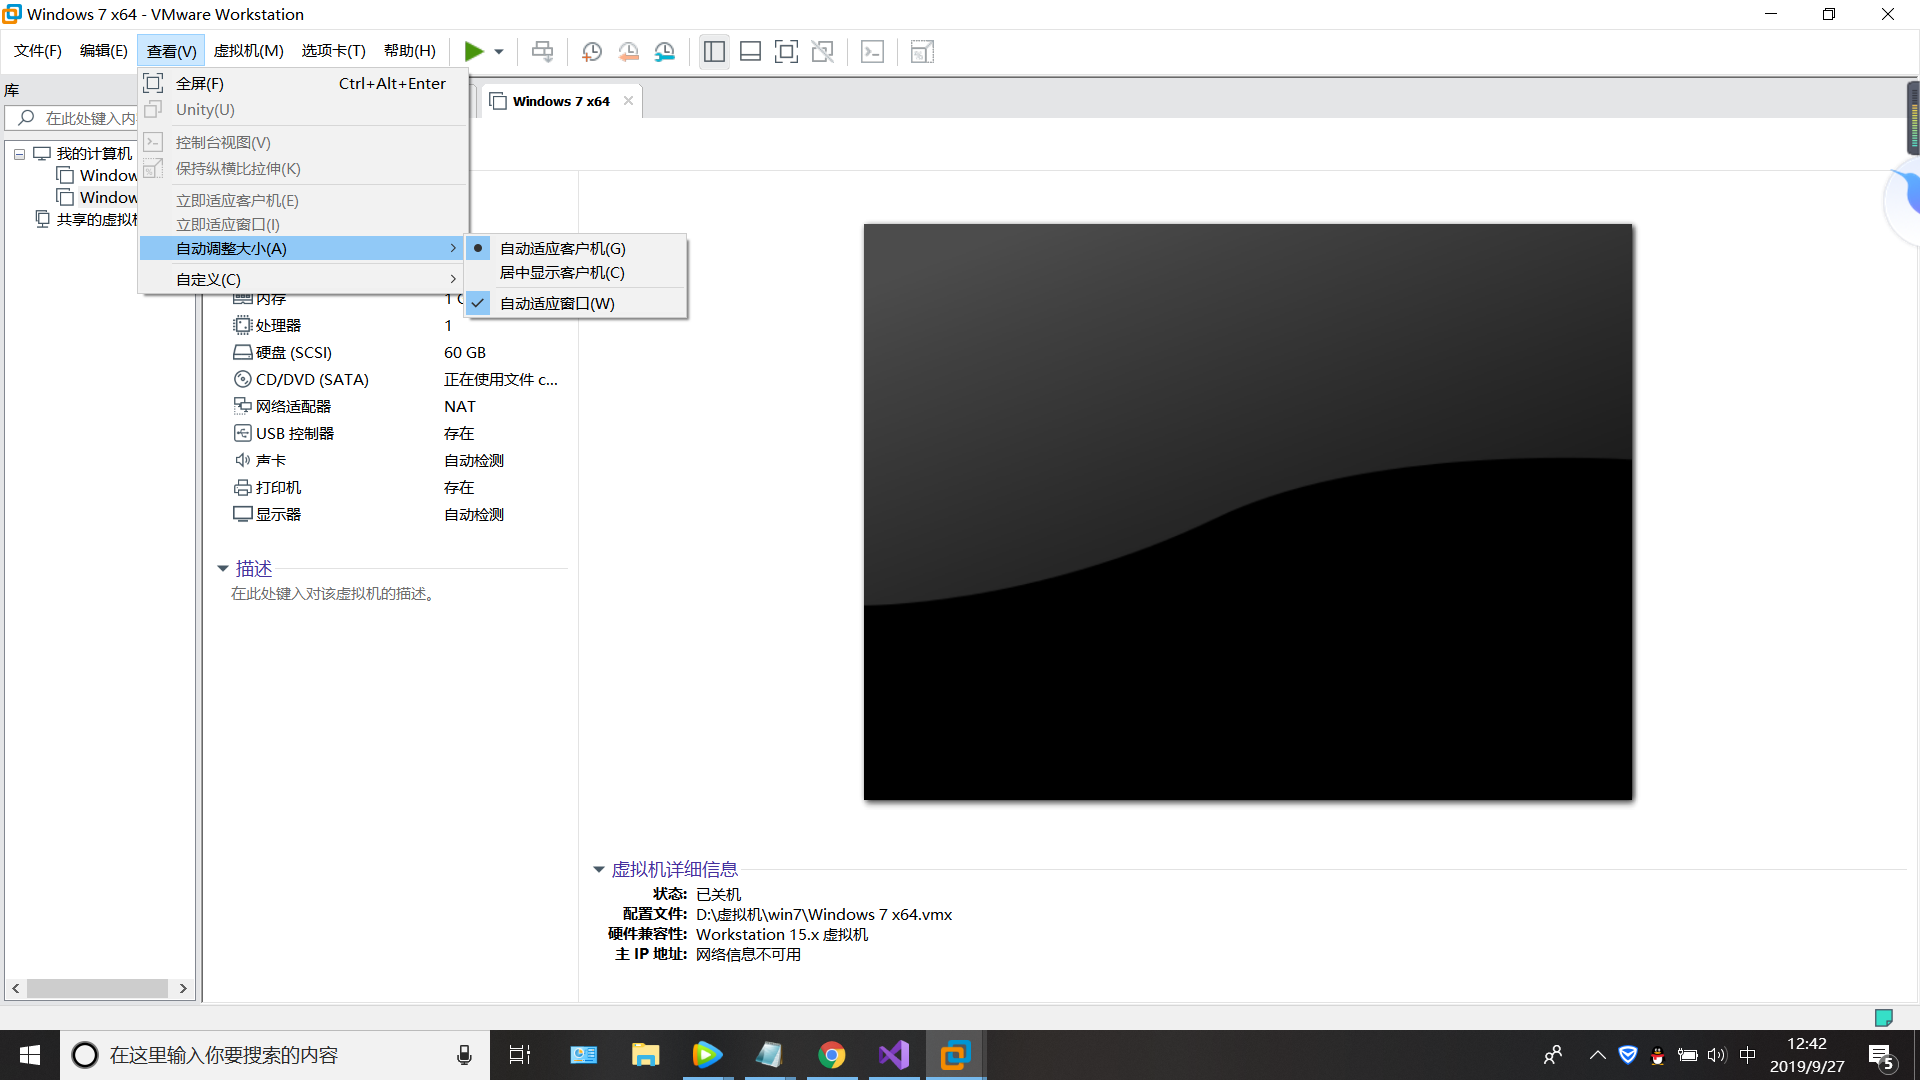Image resolution: width=1920 pixels, height=1080 pixels.
Task: Open the 帮助(H) menu
Action: 409,51
